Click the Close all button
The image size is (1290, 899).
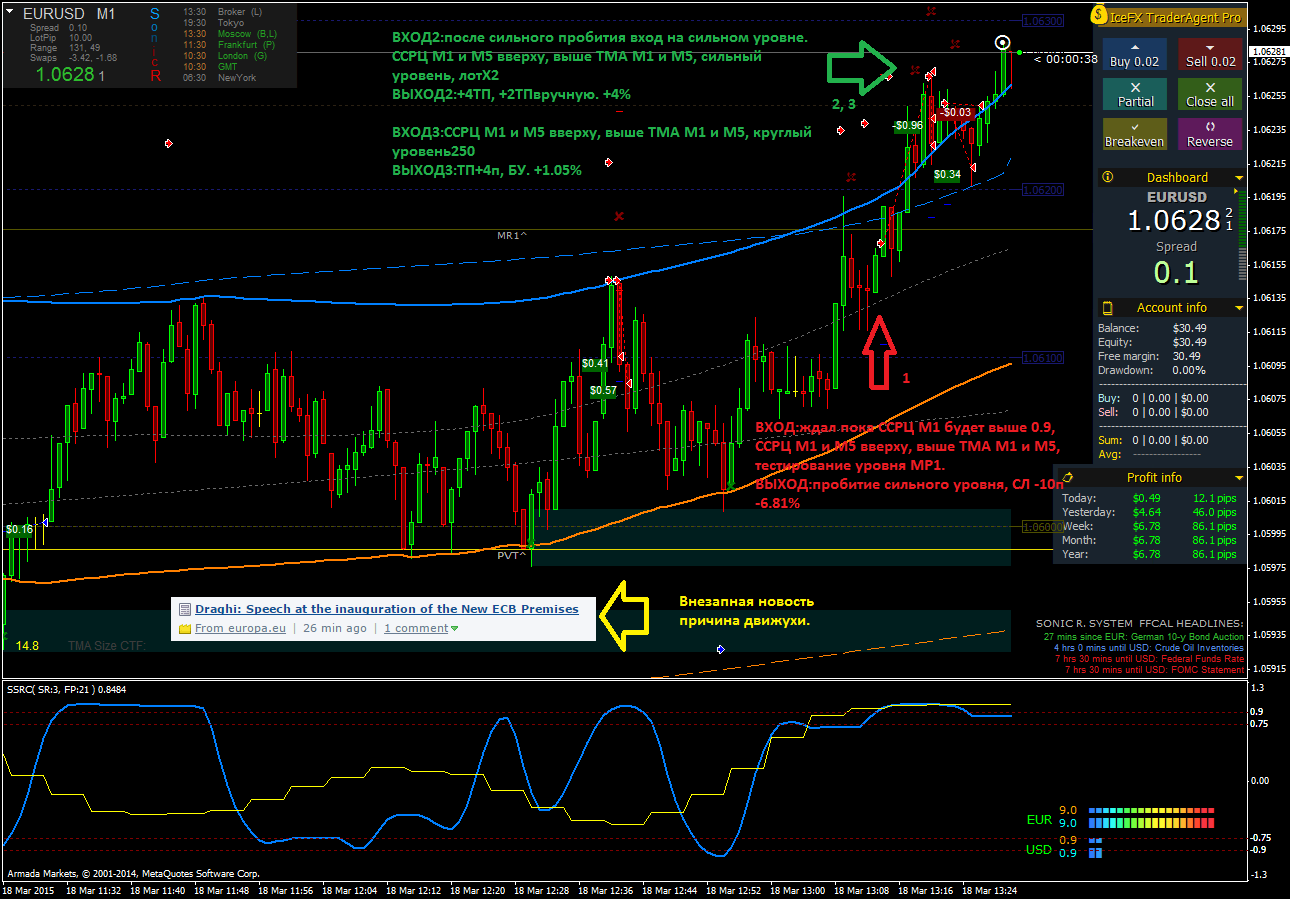(1210, 95)
